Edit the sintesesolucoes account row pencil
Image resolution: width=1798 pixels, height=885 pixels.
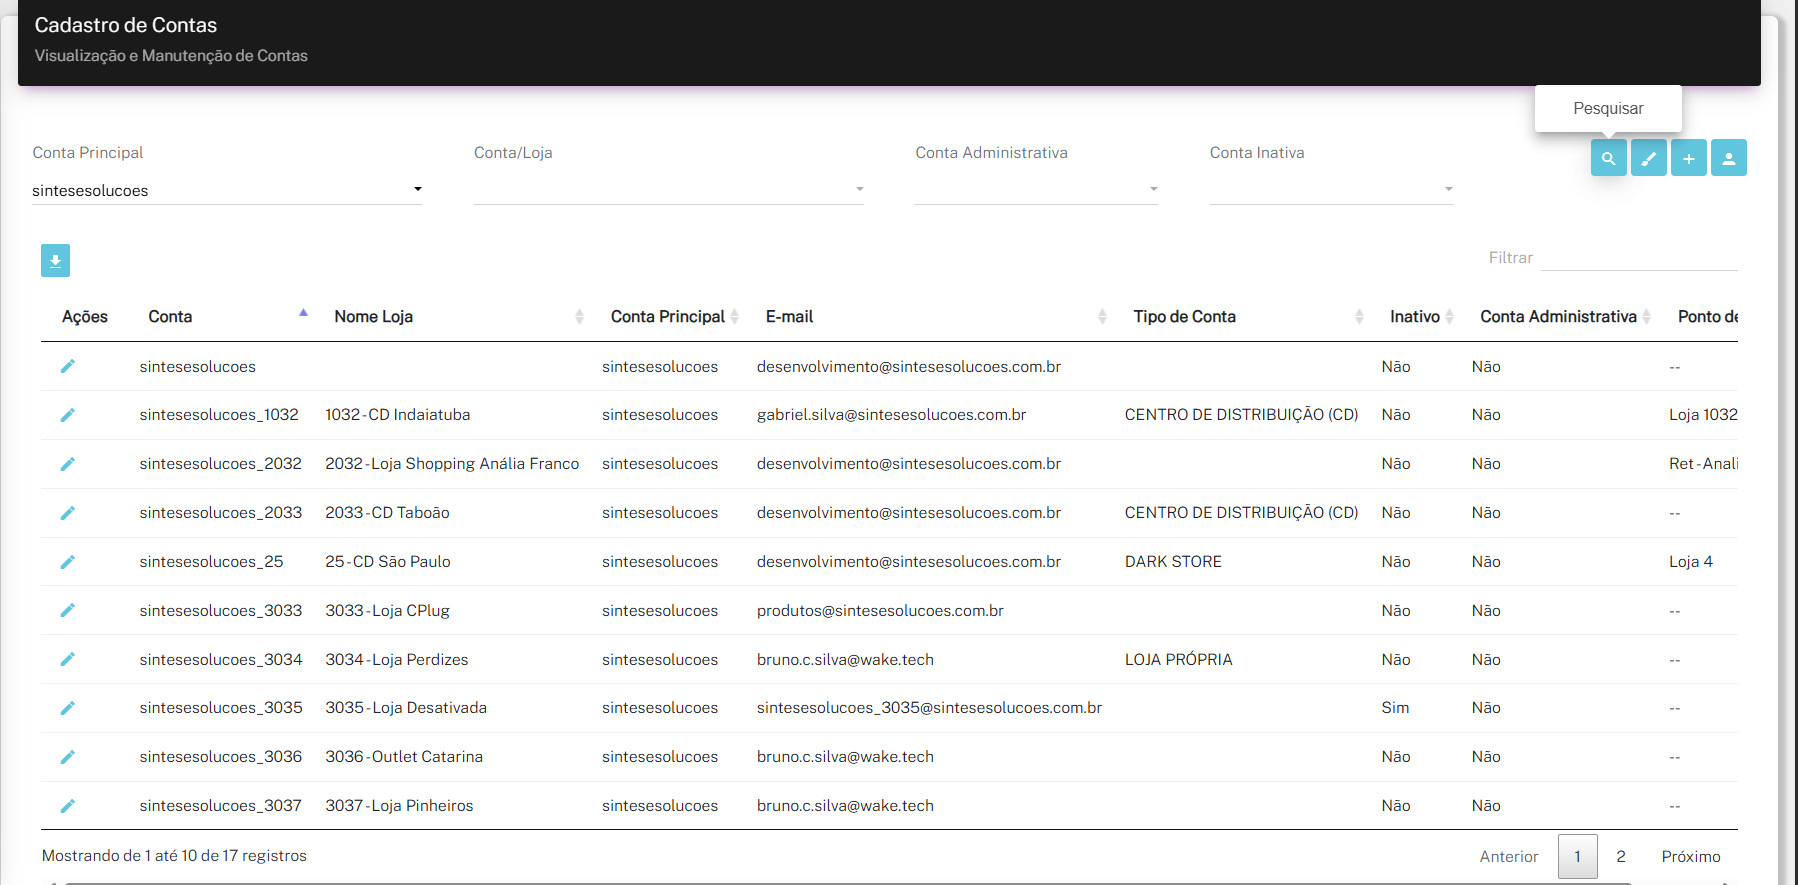(x=67, y=366)
